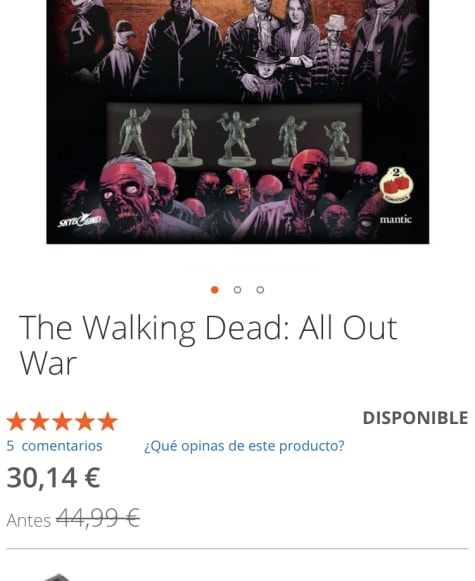Click the DISPONIBLE availability label

pyautogui.click(x=415, y=418)
